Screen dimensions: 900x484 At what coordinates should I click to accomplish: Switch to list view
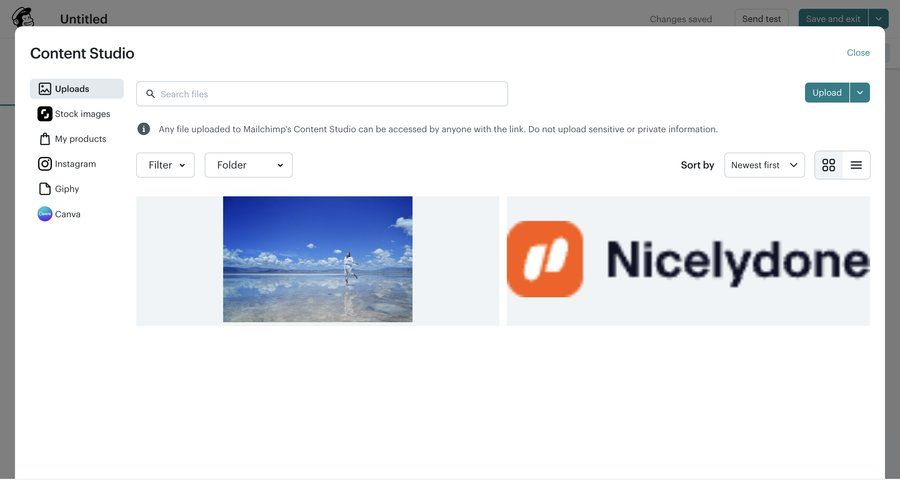[x=856, y=165]
